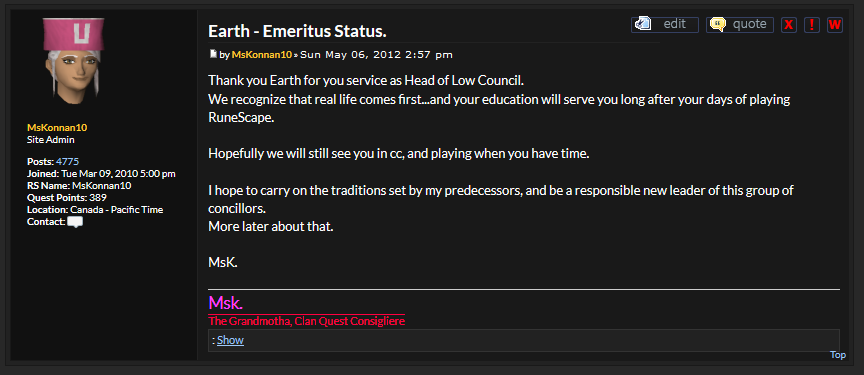
Task: Delete the post with red X icon
Action: tap(789, 25)
